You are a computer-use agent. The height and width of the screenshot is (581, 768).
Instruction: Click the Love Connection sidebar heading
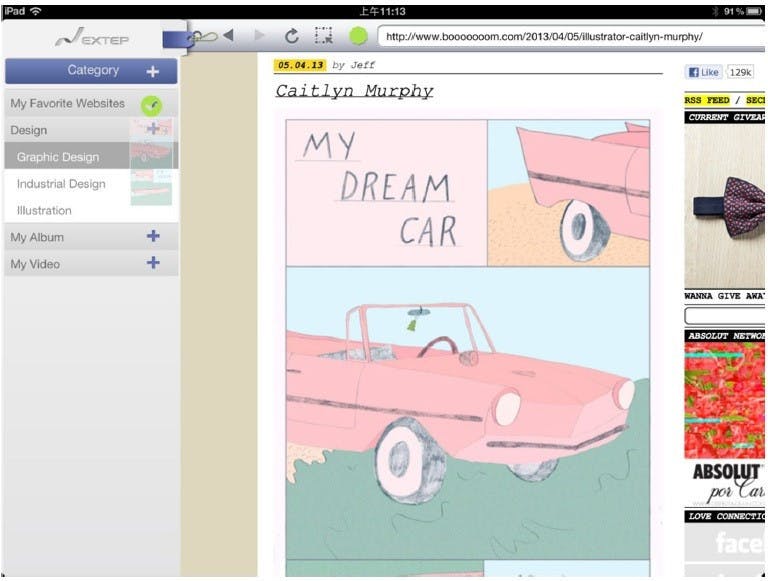point(724,516)
